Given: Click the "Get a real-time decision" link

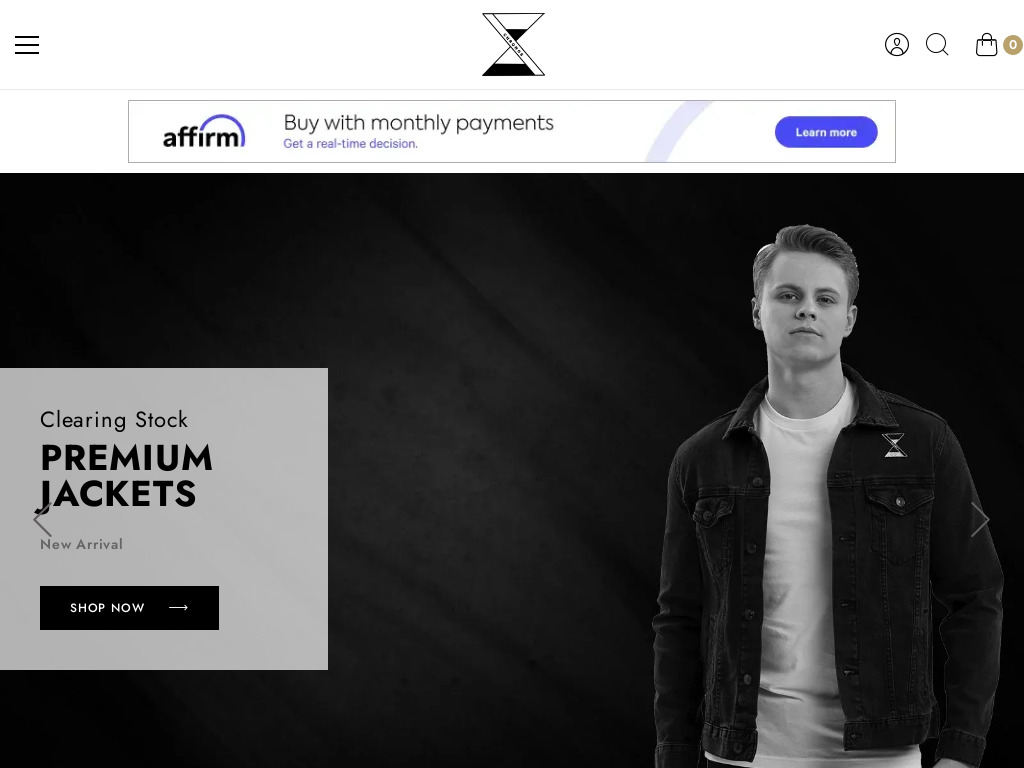Looking at the screenshot, I should point(350,144).
